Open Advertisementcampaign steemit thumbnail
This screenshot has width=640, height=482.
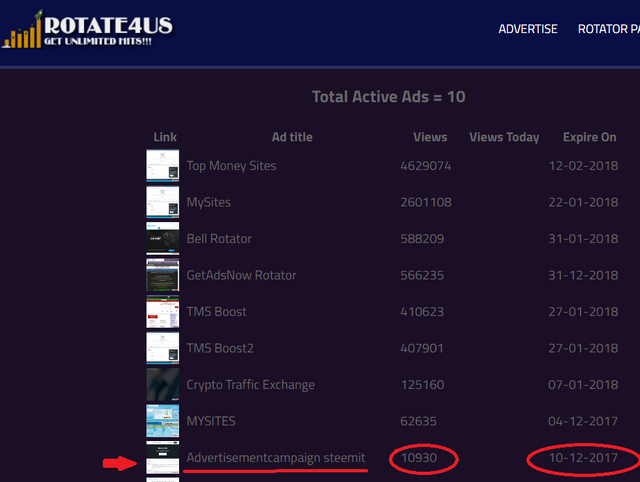coord(163,458)
